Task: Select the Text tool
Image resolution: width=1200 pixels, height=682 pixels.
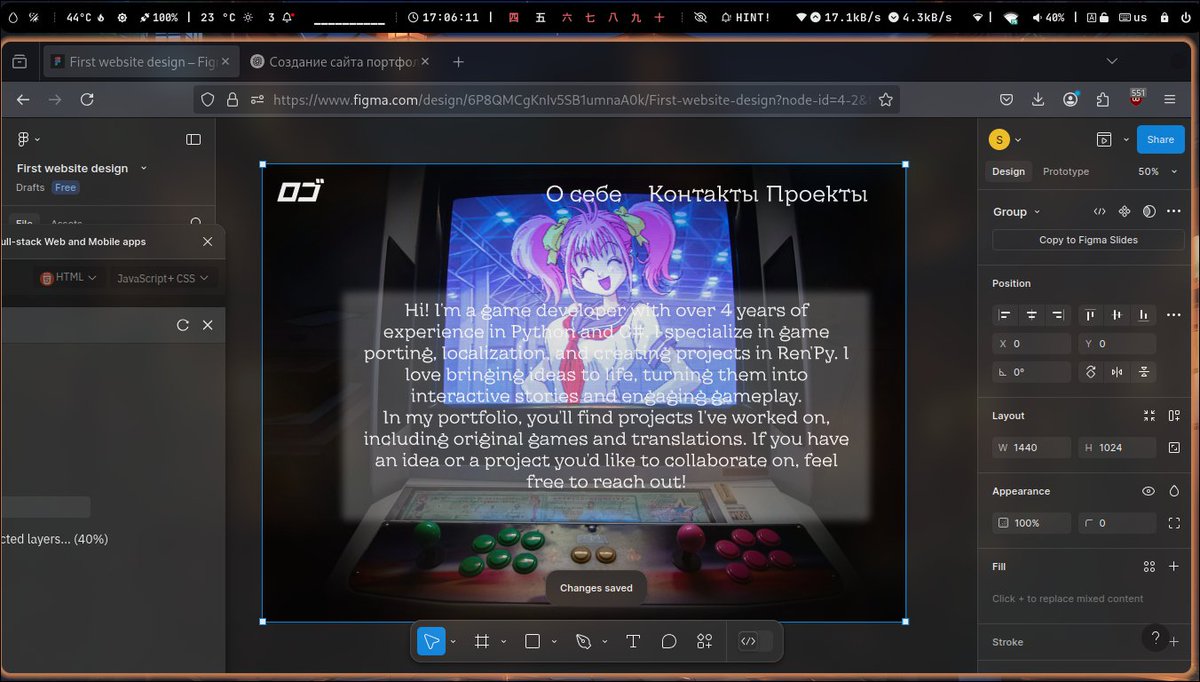Action: (x=633, y=641)
